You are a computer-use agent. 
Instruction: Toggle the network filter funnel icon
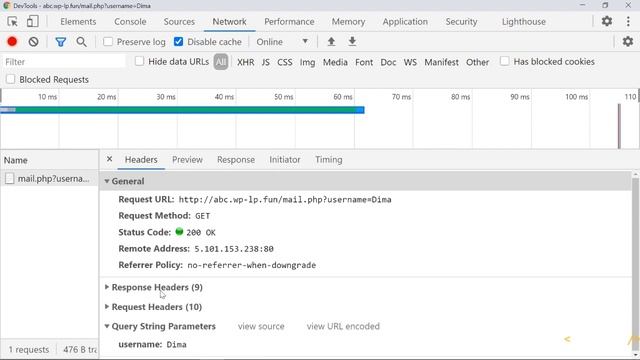pyautogui.click(x=61, y=42)
